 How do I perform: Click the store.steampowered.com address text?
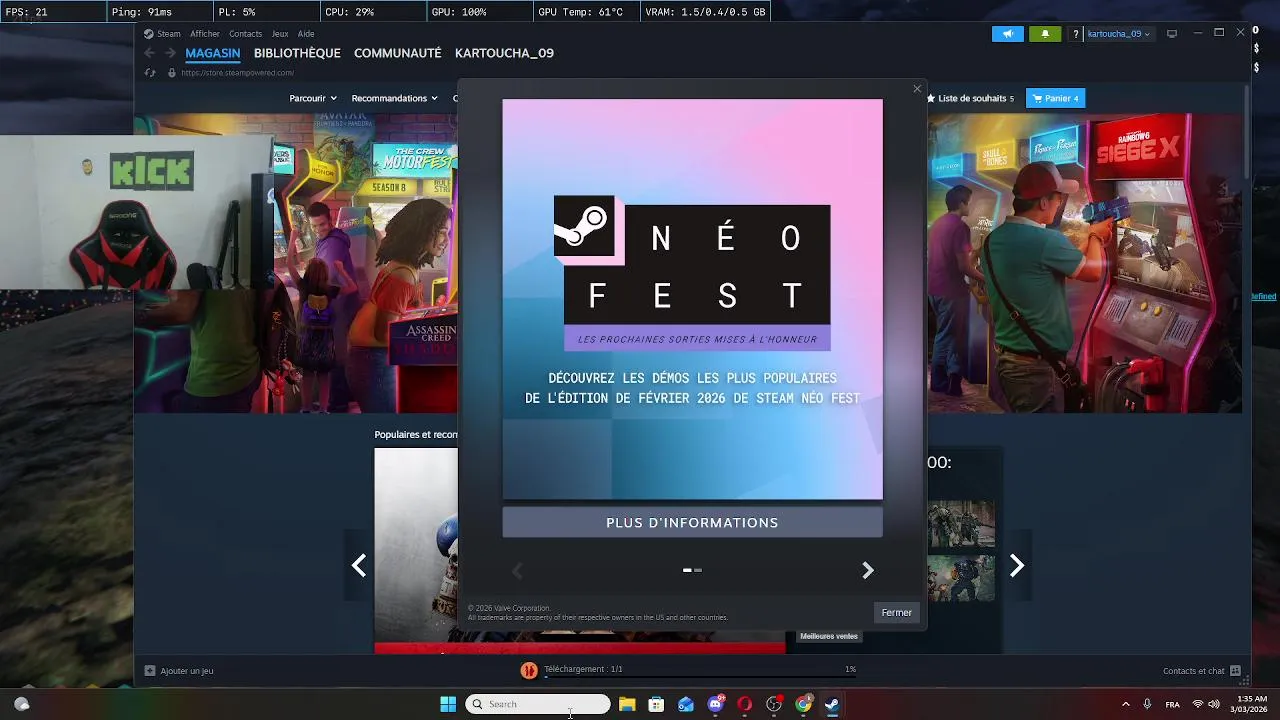(238, 73)
